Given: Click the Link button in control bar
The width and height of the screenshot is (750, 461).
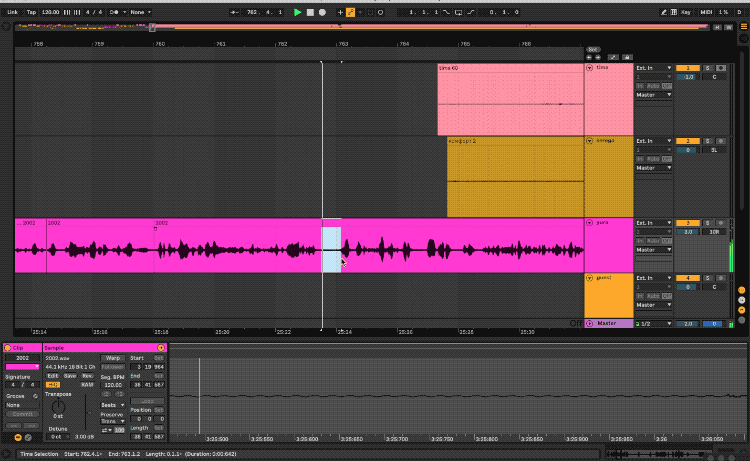Looking at the screenshot, I should (x=12, y=12).
